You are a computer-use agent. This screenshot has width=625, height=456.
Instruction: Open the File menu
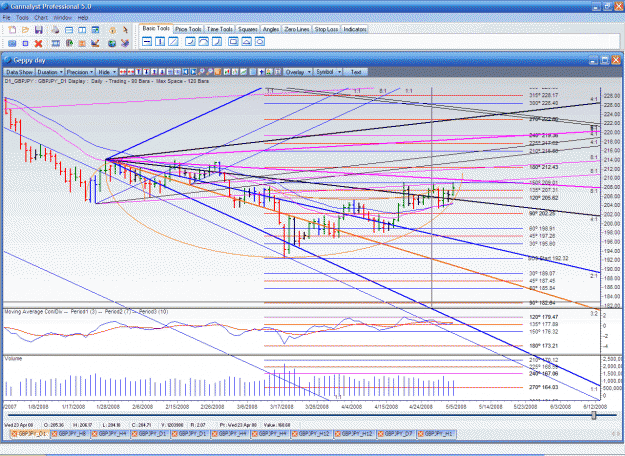coord(6,18)
